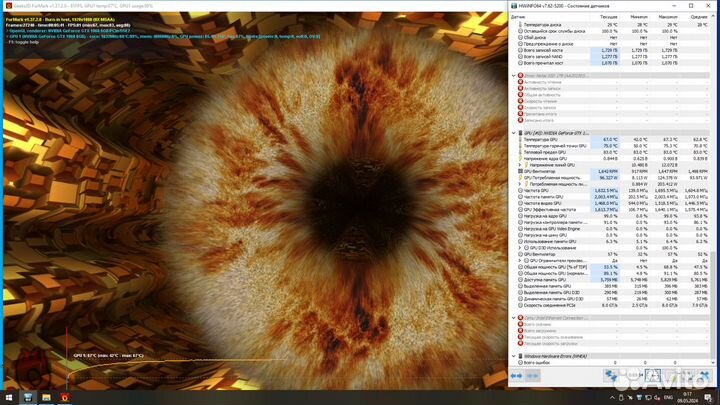
Task: Collapse the Windows Hardware Errors (WHEA) group
Action: (513, 355)
